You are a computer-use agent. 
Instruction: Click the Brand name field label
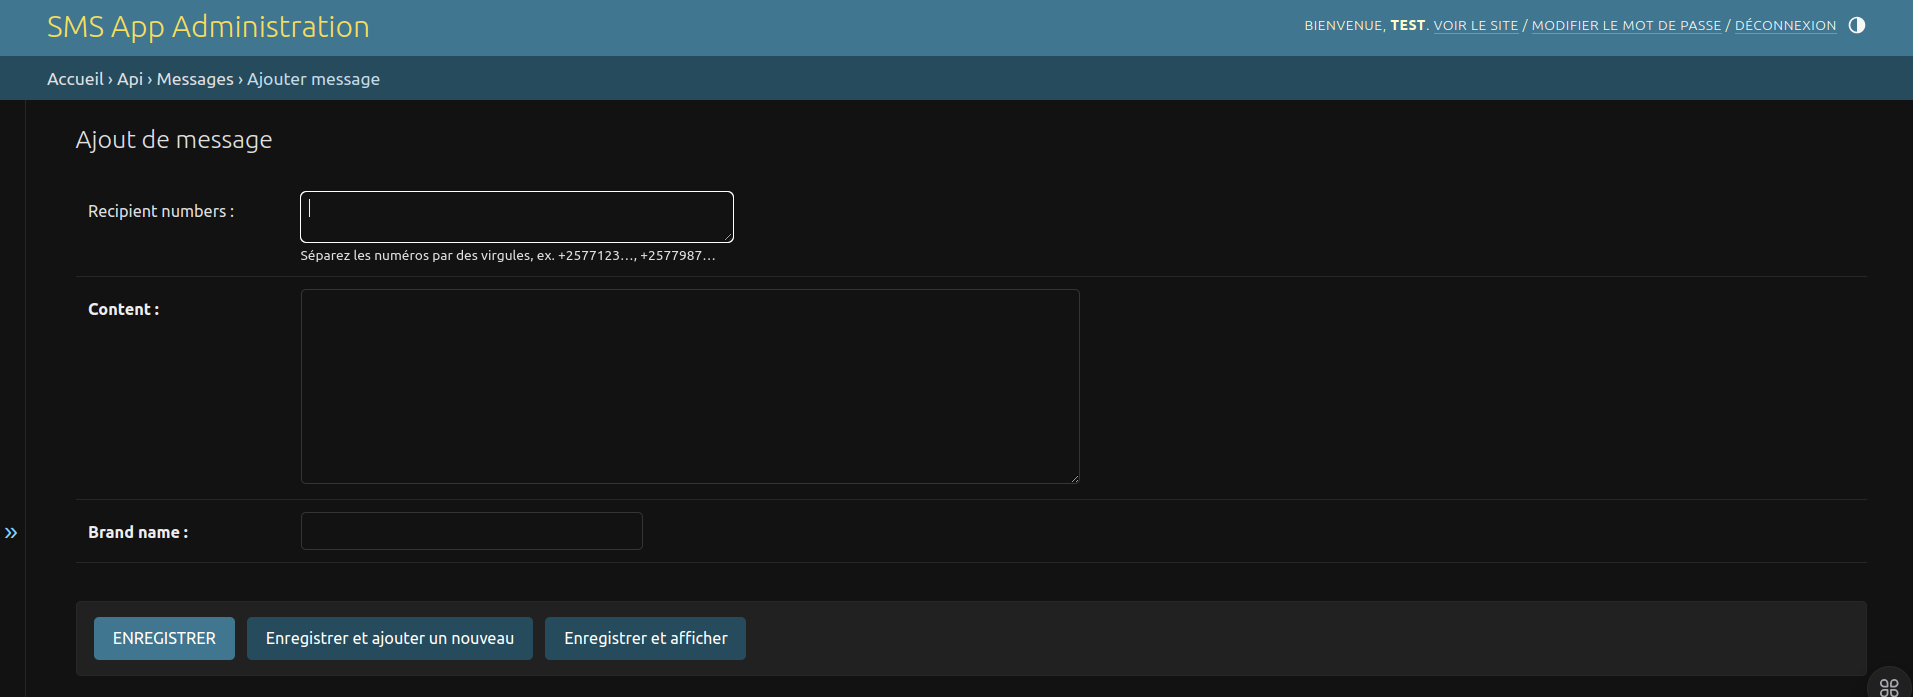(x=137, y=533)
